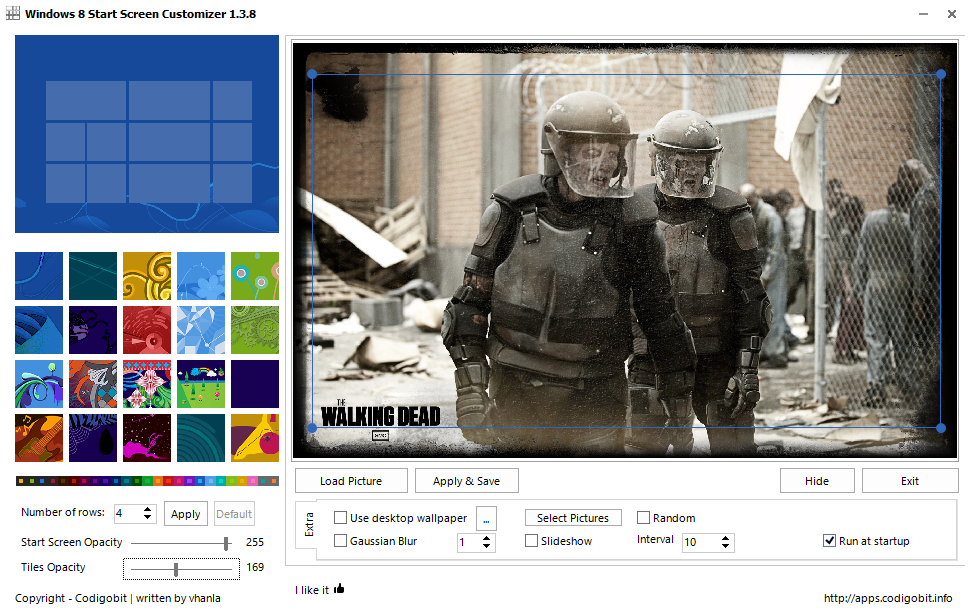Select the blue striped leaf background thumbnail
Viewport: 972px width, 611px height.
click(x=39, y=330)
